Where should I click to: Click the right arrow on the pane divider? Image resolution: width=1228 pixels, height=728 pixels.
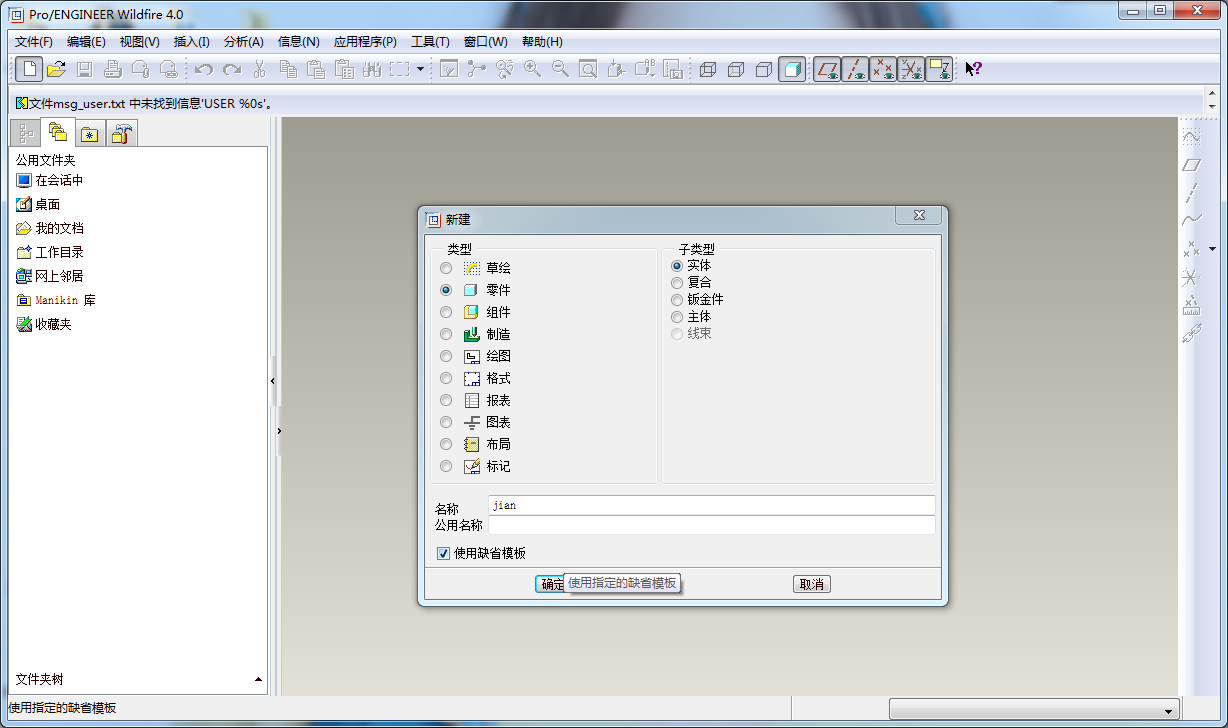click(x=279, y=431)
